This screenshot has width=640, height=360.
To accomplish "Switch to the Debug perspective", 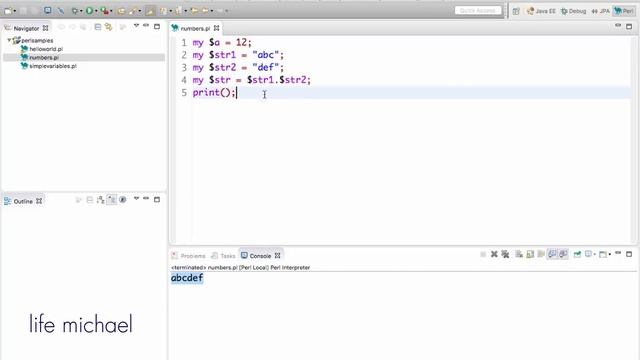I will coord(573,11).
